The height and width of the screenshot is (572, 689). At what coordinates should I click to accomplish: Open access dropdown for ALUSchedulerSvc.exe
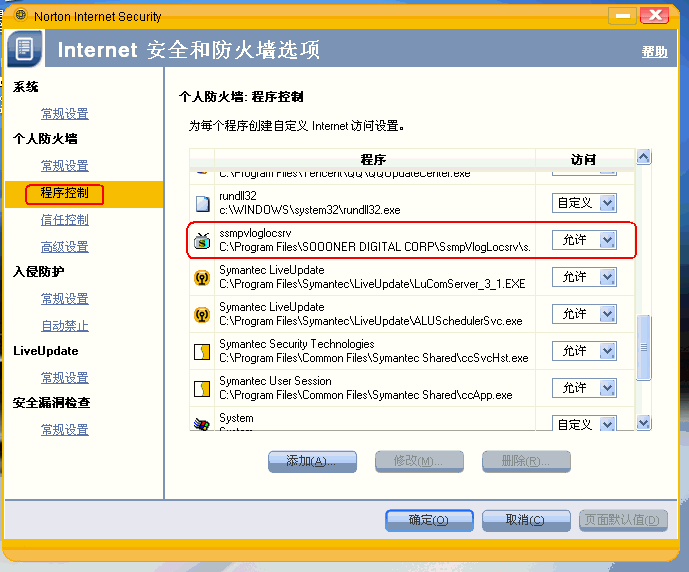pos(608,314)
